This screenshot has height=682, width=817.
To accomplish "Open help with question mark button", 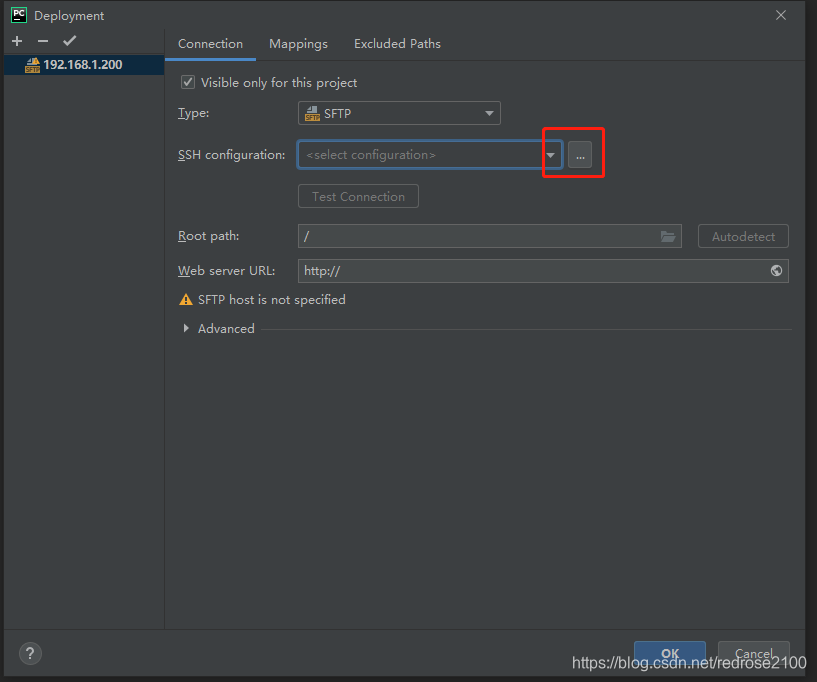I will tap(30, 653).
